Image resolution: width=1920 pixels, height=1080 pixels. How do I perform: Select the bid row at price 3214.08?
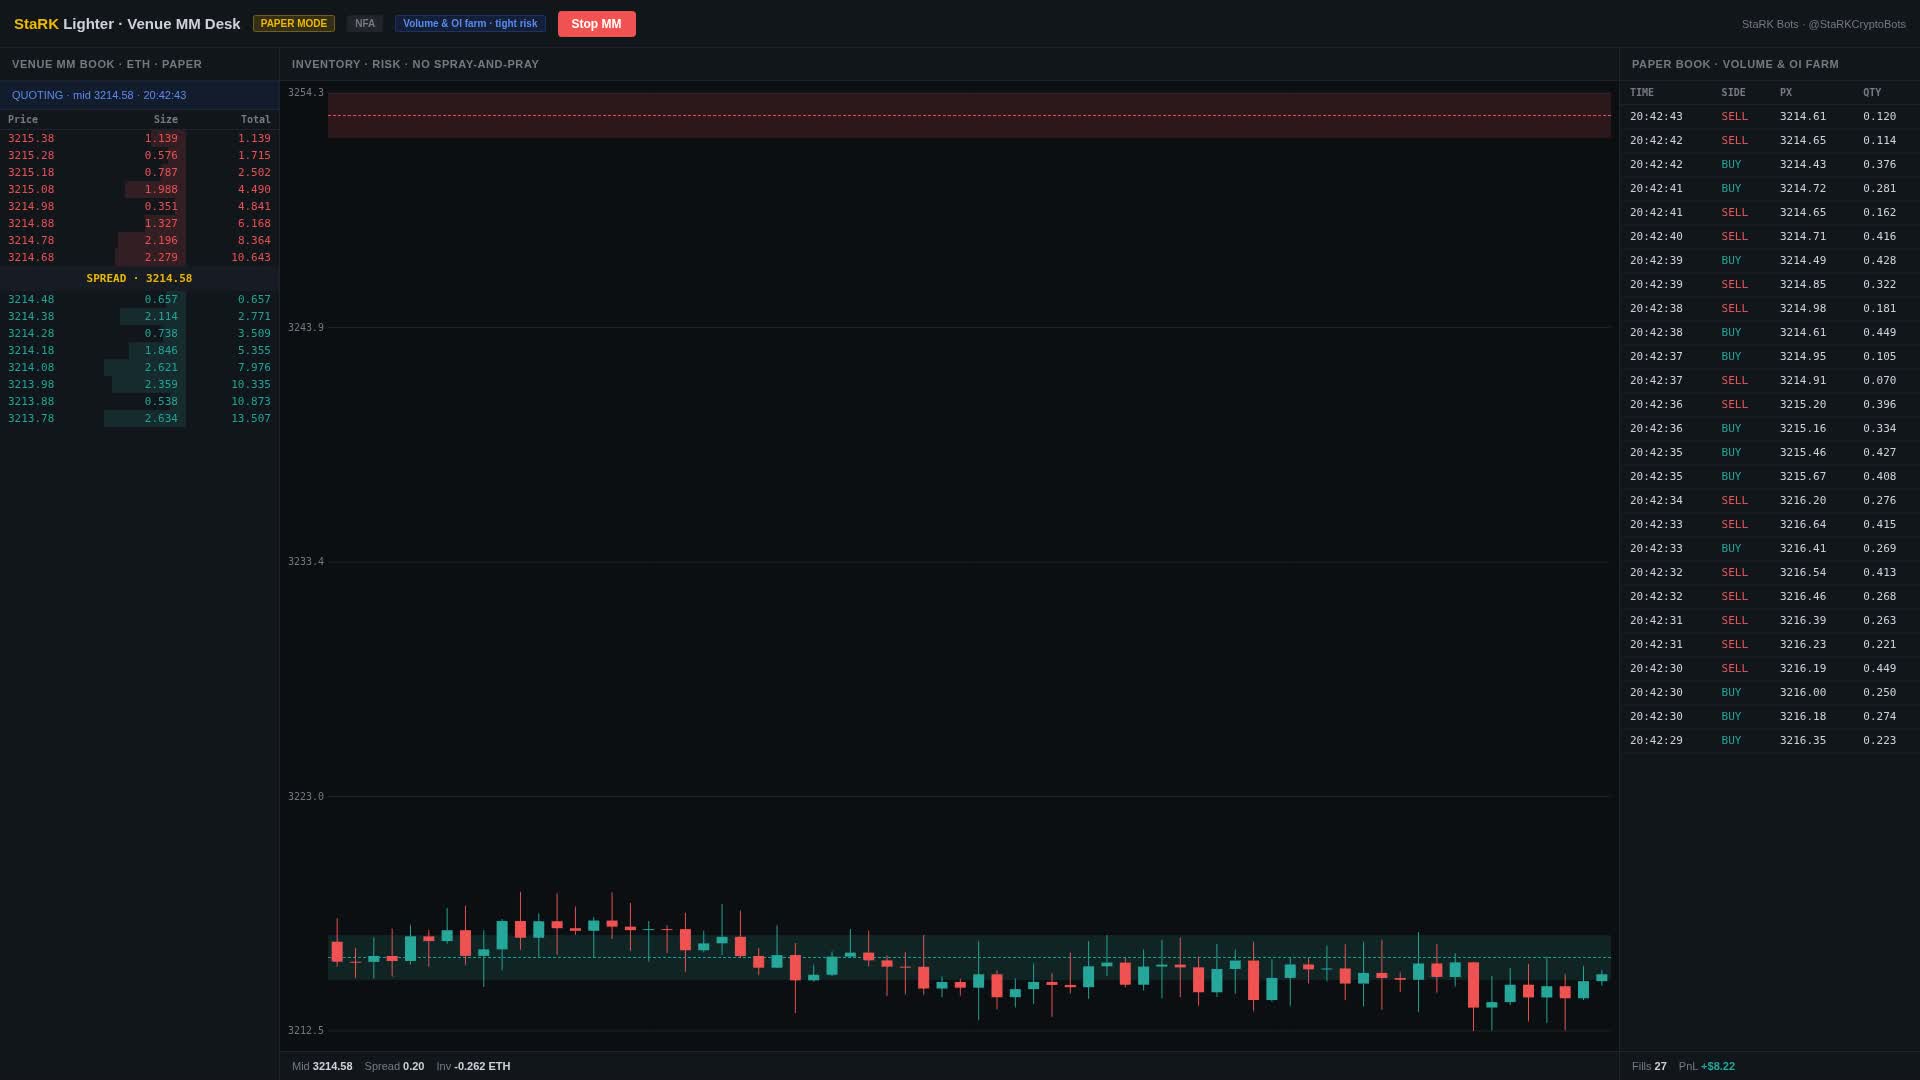pyautogui.click(x=139, y=368)
